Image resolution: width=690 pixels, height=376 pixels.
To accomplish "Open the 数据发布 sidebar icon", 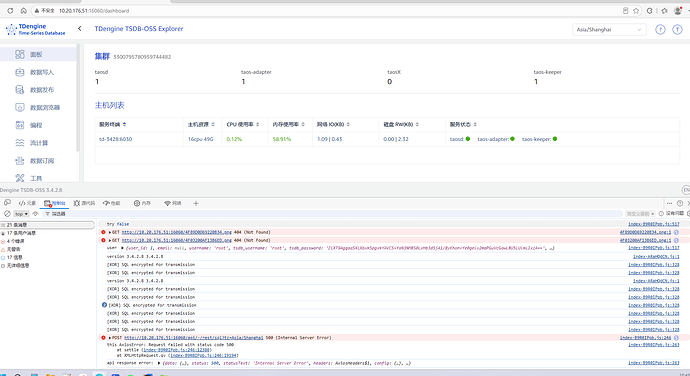I will coord(19,90).
